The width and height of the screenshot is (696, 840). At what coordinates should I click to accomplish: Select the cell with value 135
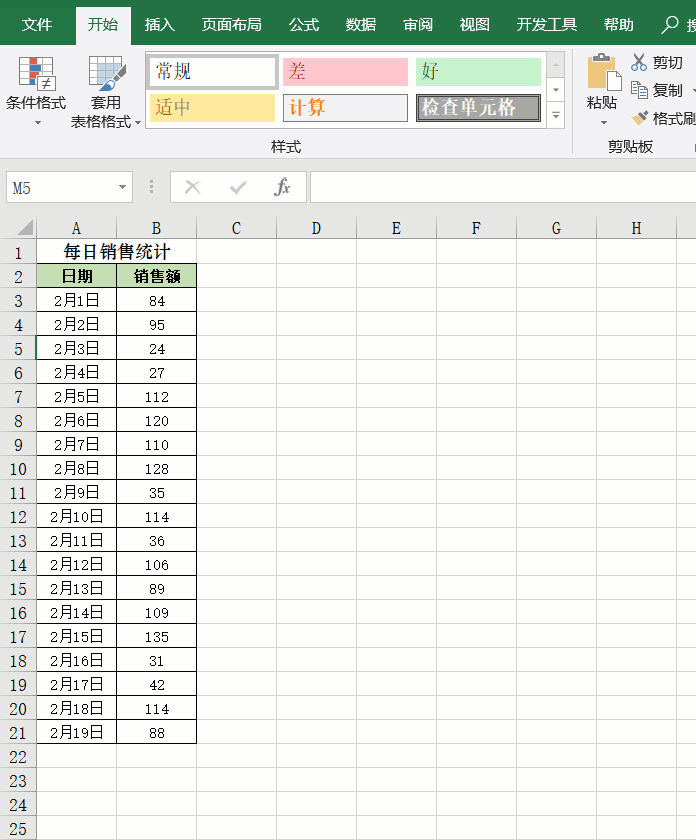pyautogui.click(x=156, y=636)
